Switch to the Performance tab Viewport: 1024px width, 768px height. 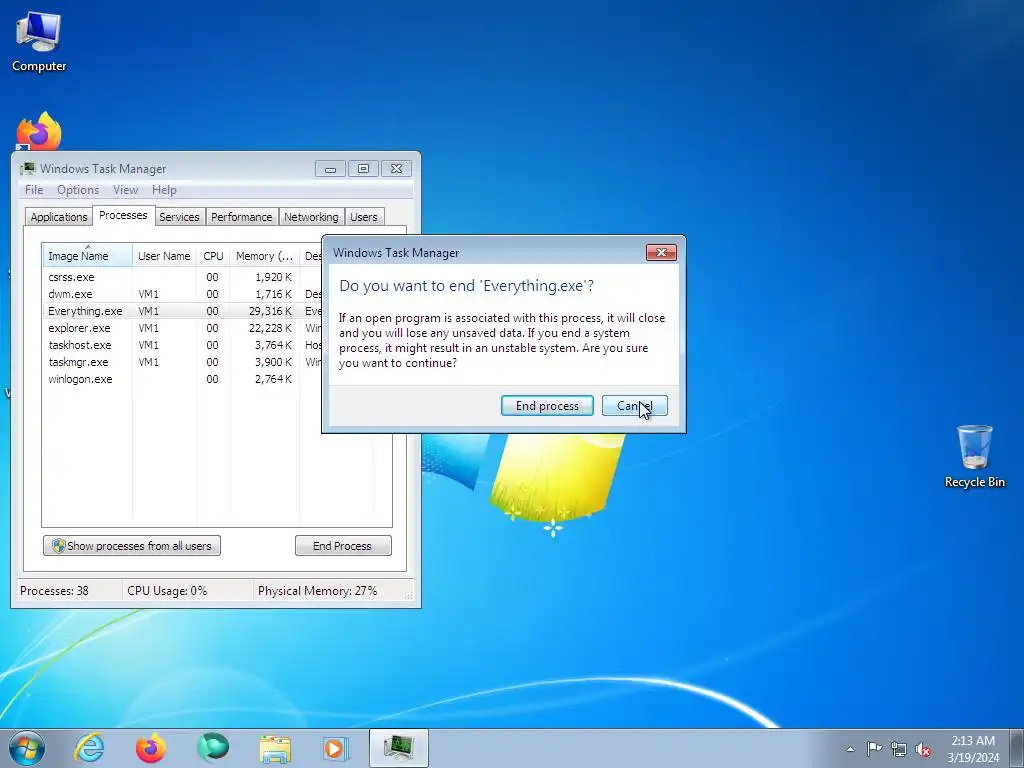point(242,217)
